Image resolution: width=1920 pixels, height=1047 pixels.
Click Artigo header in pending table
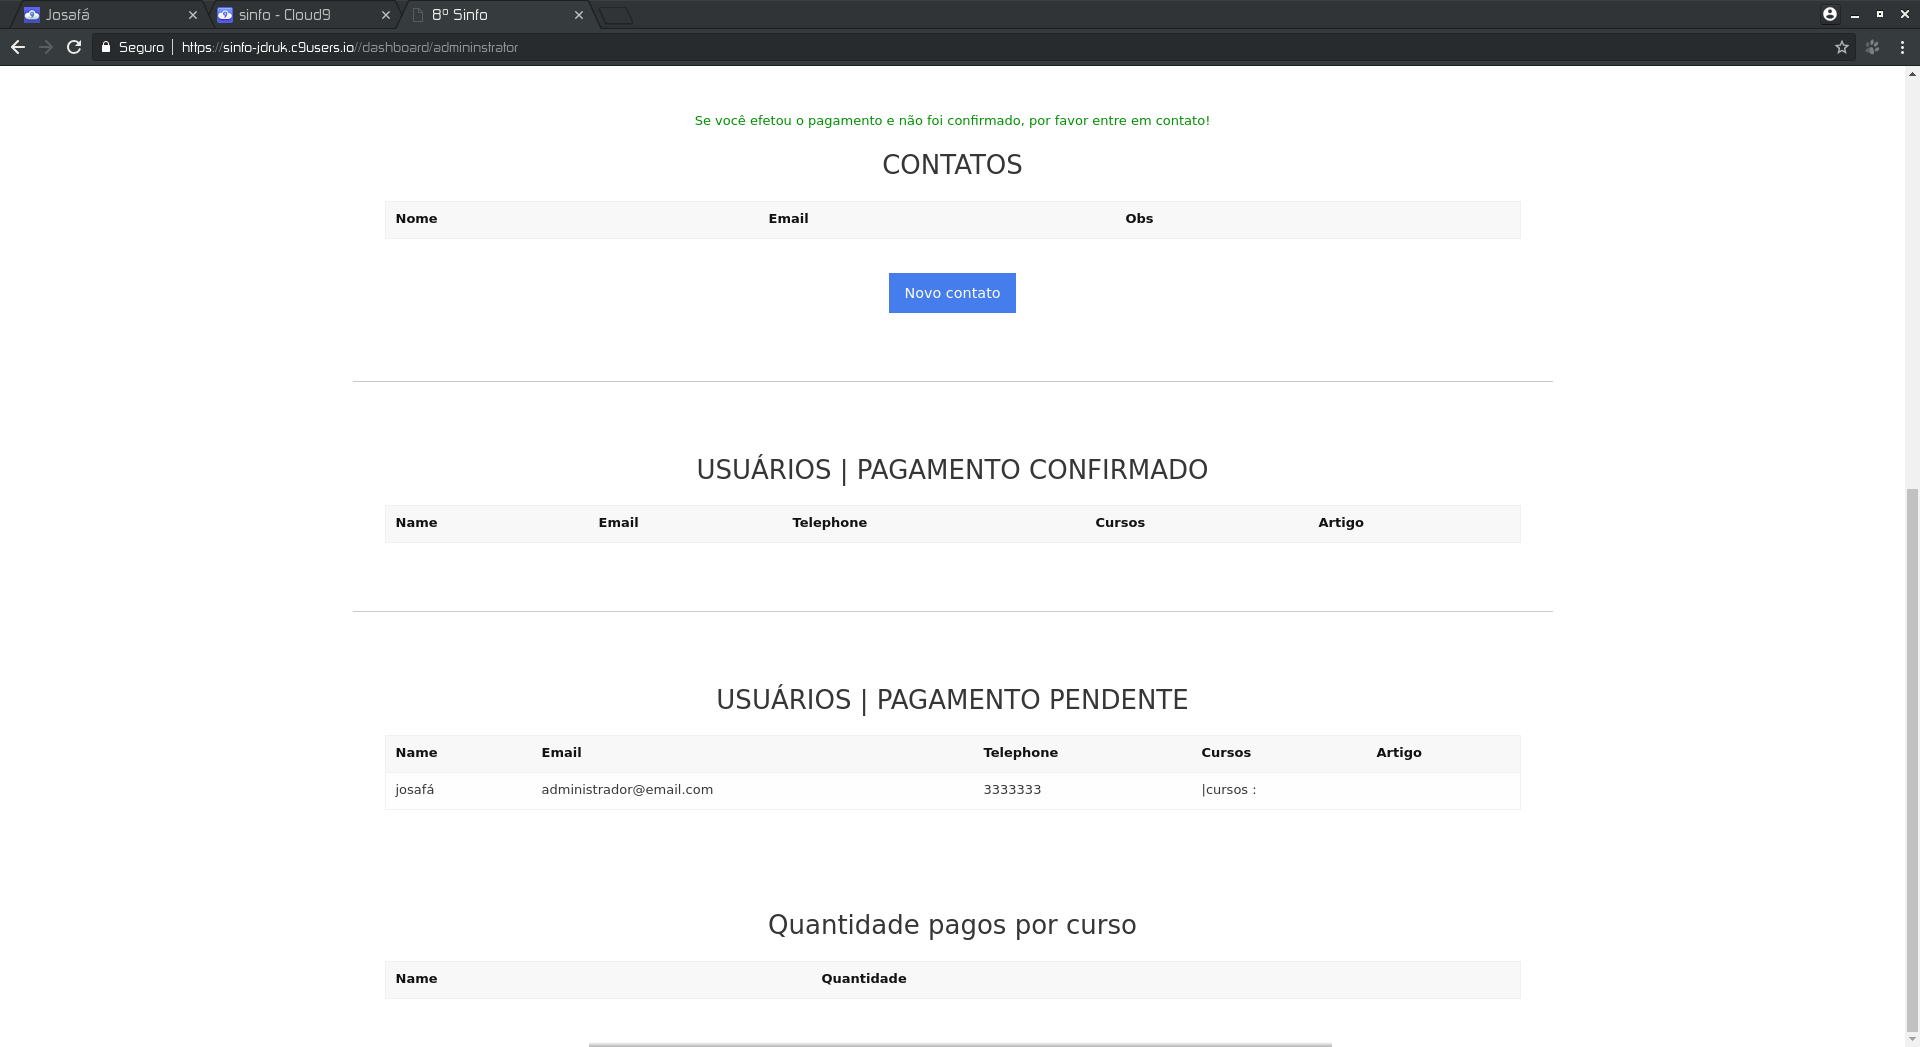pyautogui.click(x=1399, y=753)
